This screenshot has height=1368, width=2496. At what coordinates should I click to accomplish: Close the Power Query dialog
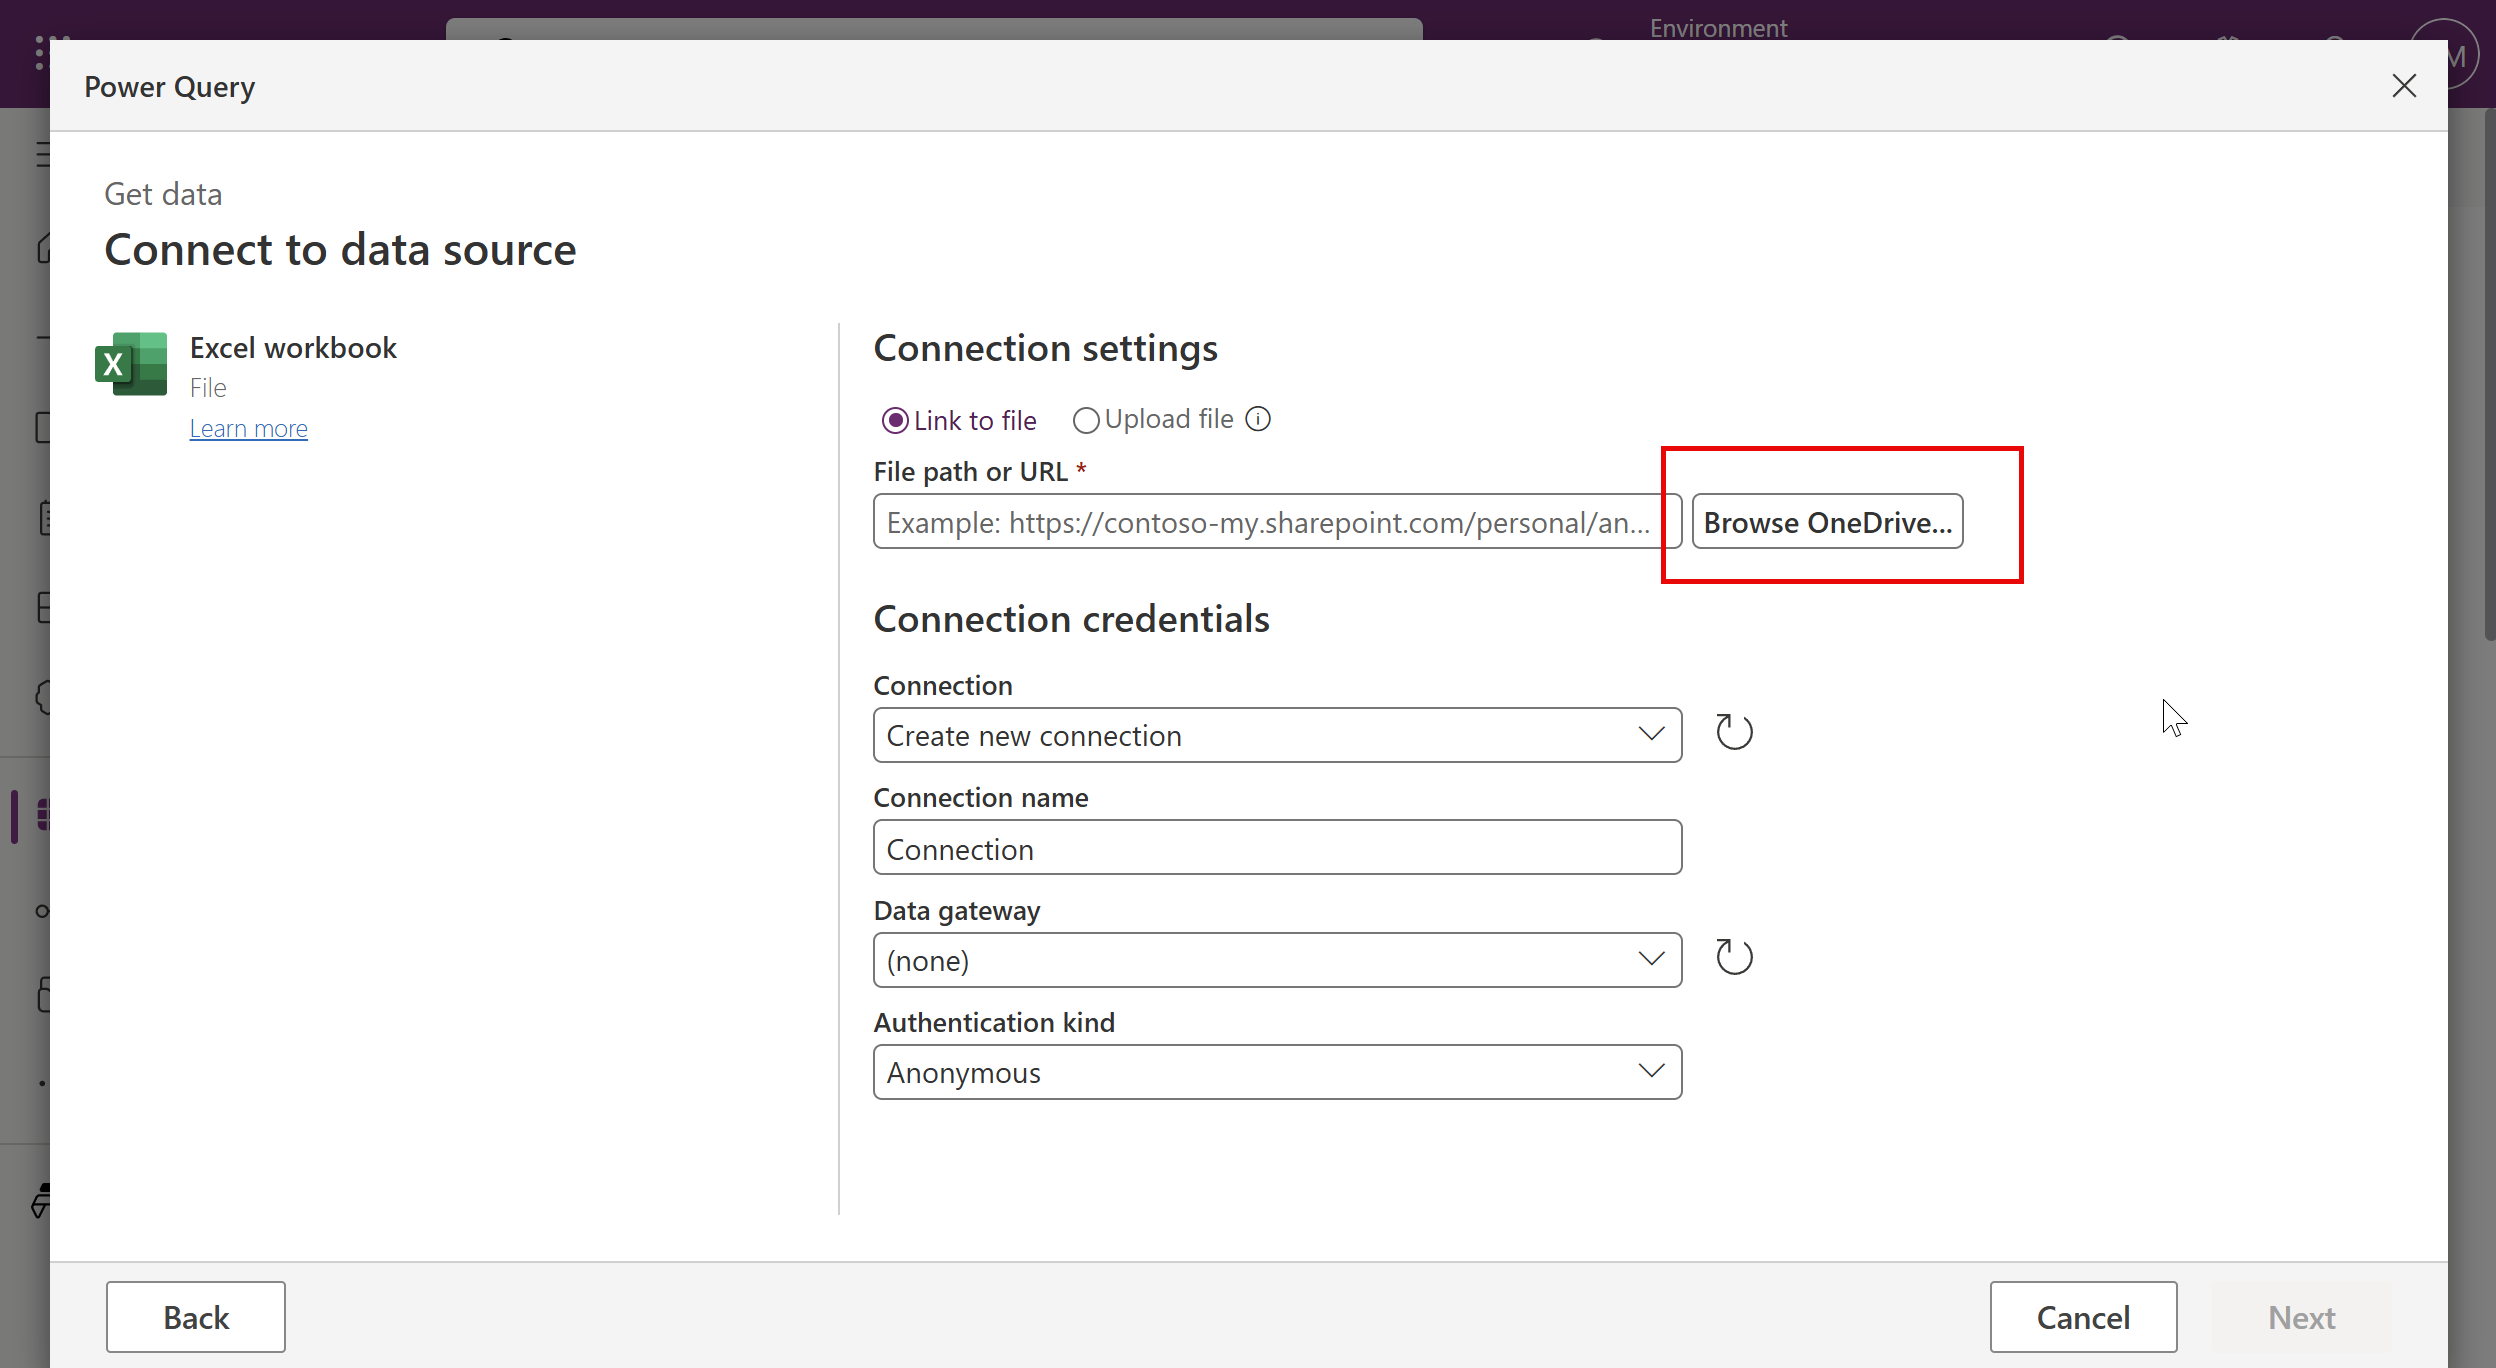click(x=2404, y=86)
